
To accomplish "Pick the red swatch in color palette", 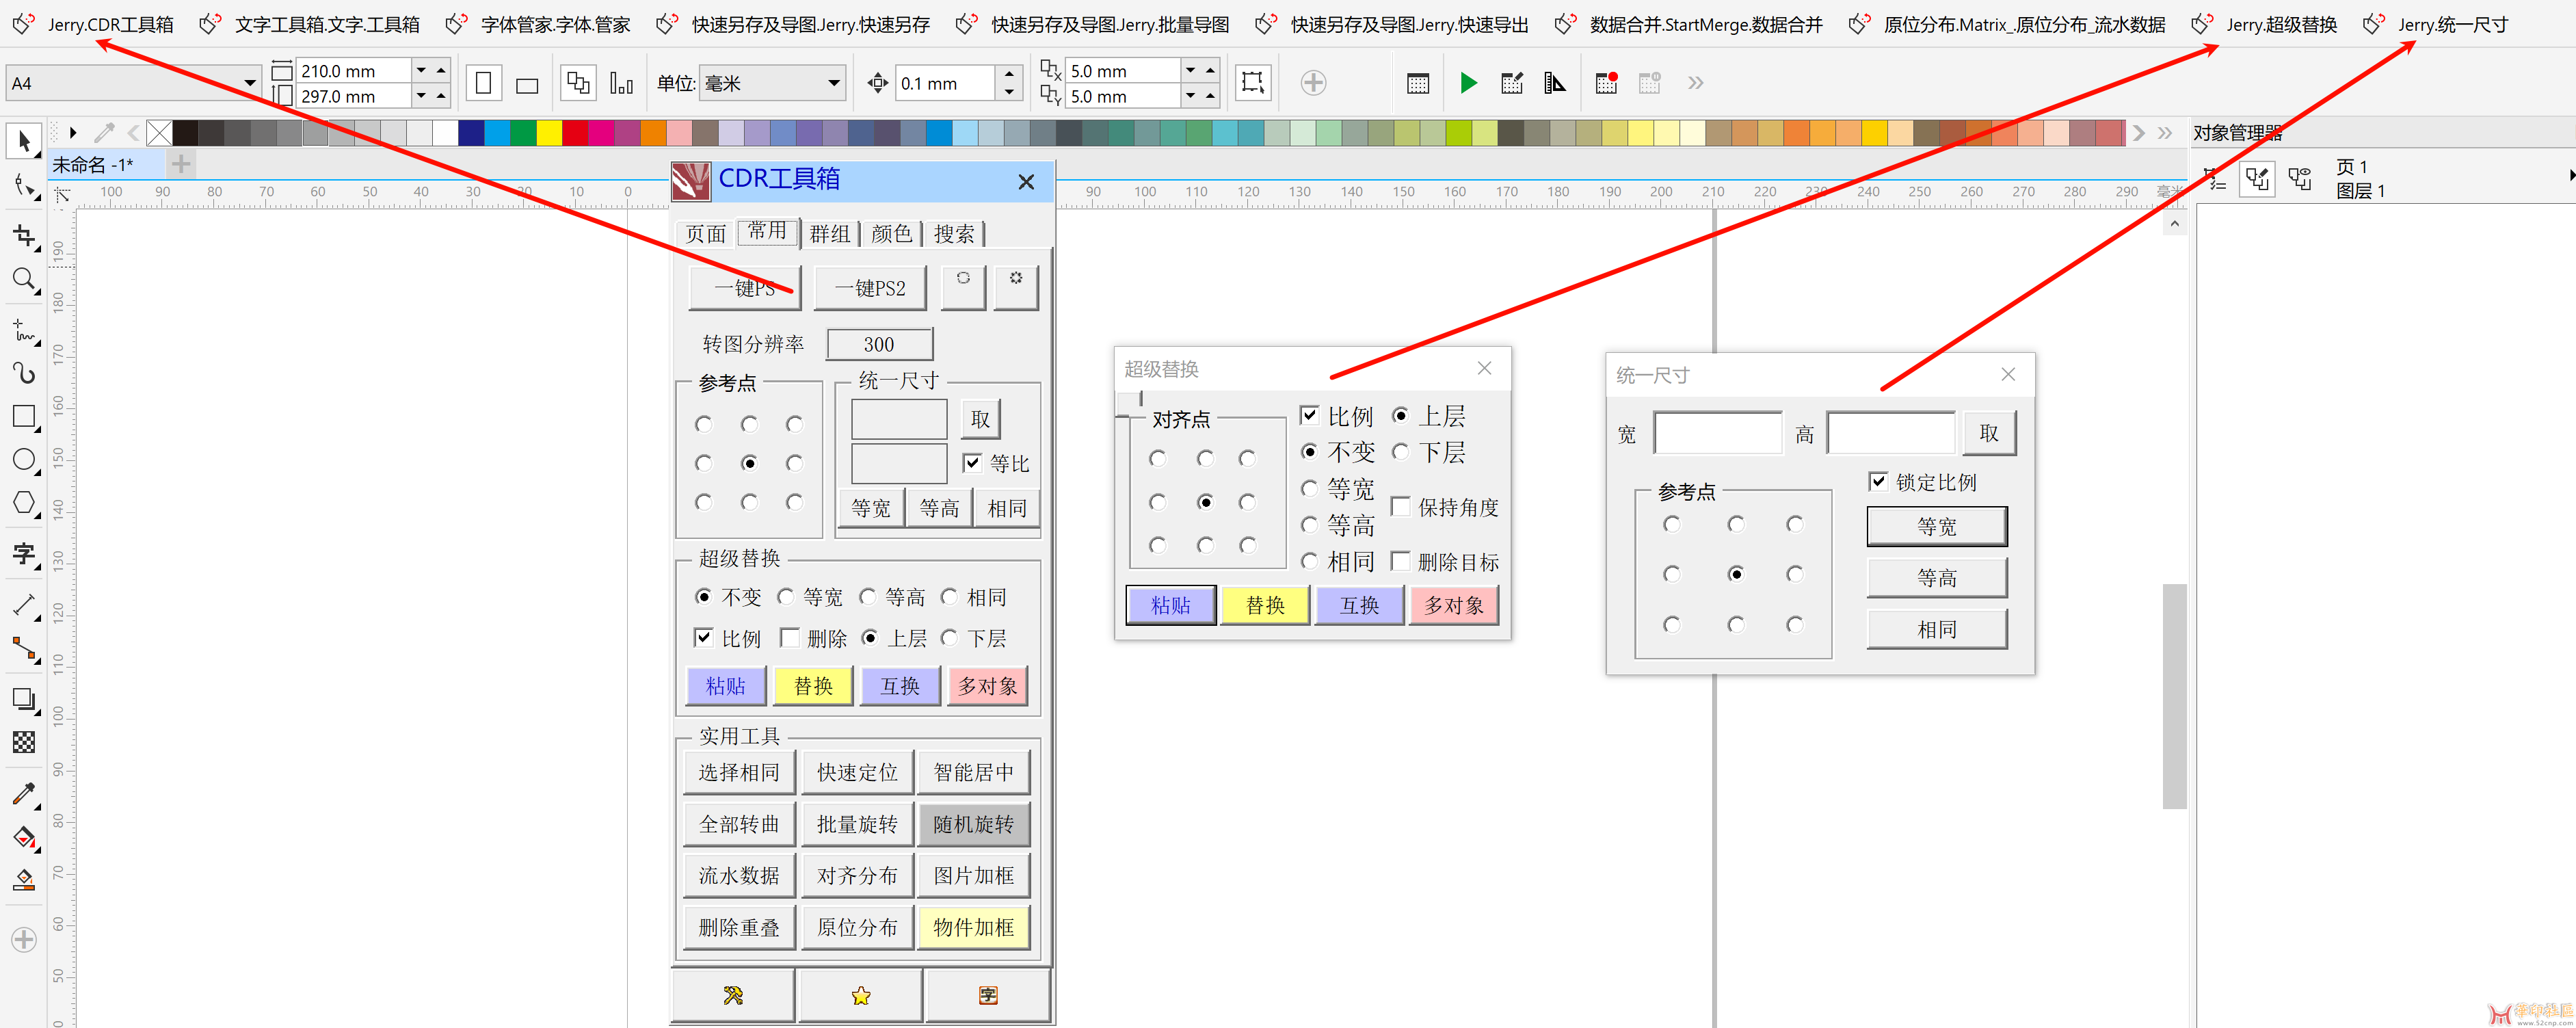I will (575, 132).
